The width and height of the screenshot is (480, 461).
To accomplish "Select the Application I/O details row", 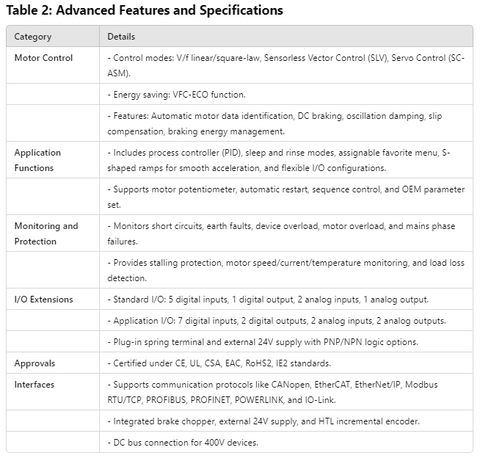I will pyautogui.click(x=286, y=321).
